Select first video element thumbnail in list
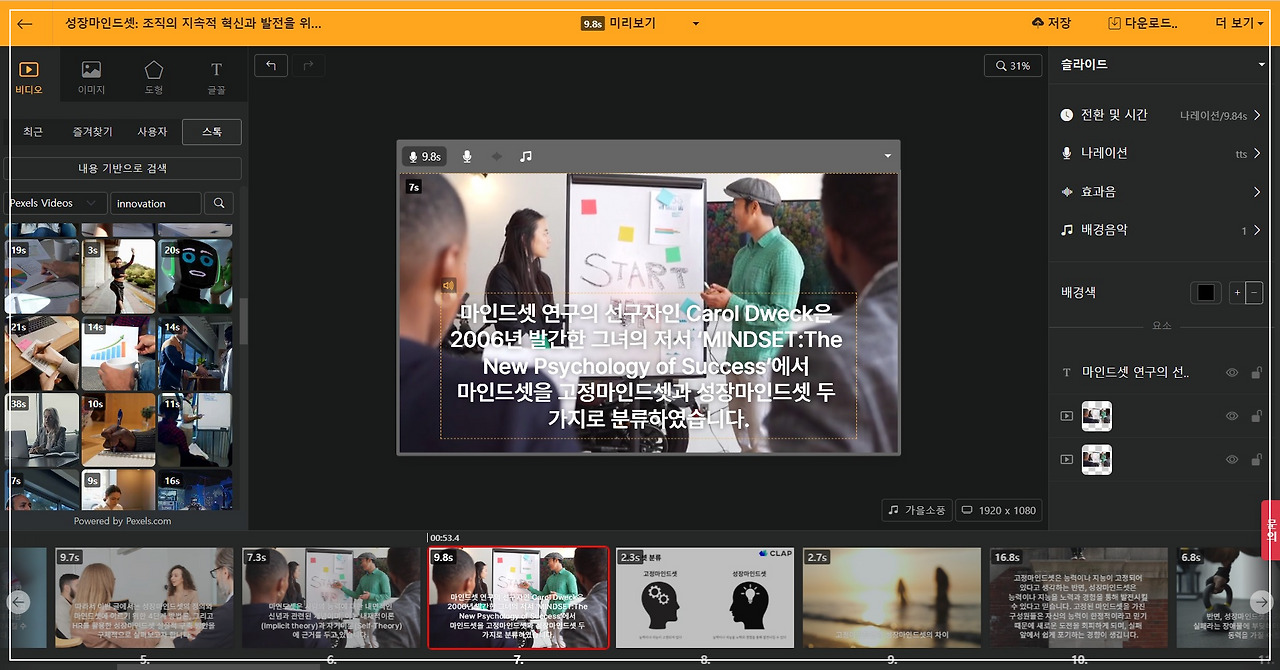This screenshot has width=1280, height=670. 1097,416
